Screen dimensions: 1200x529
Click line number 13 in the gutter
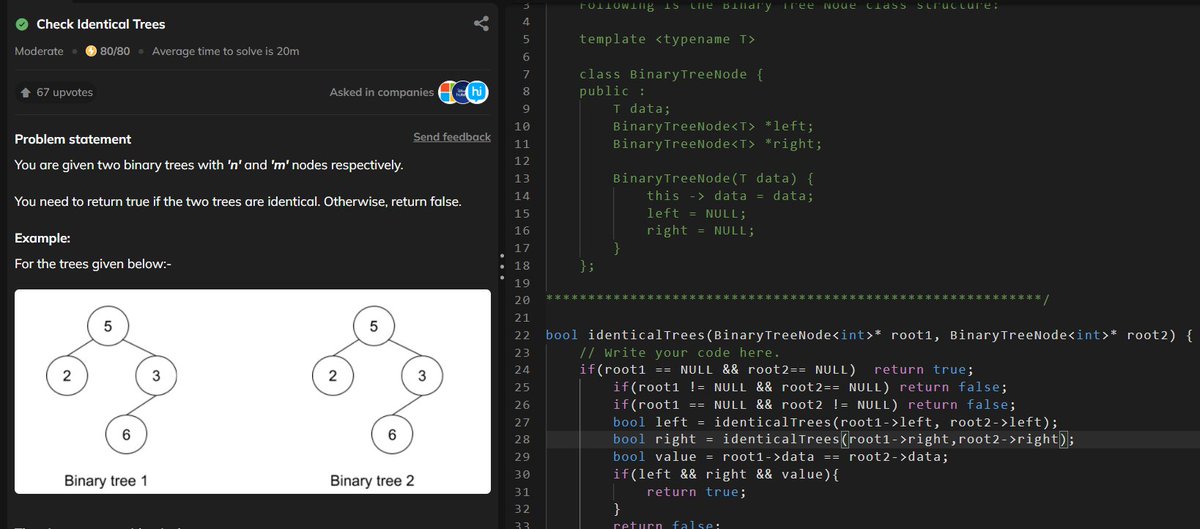(x=520, y=178)
